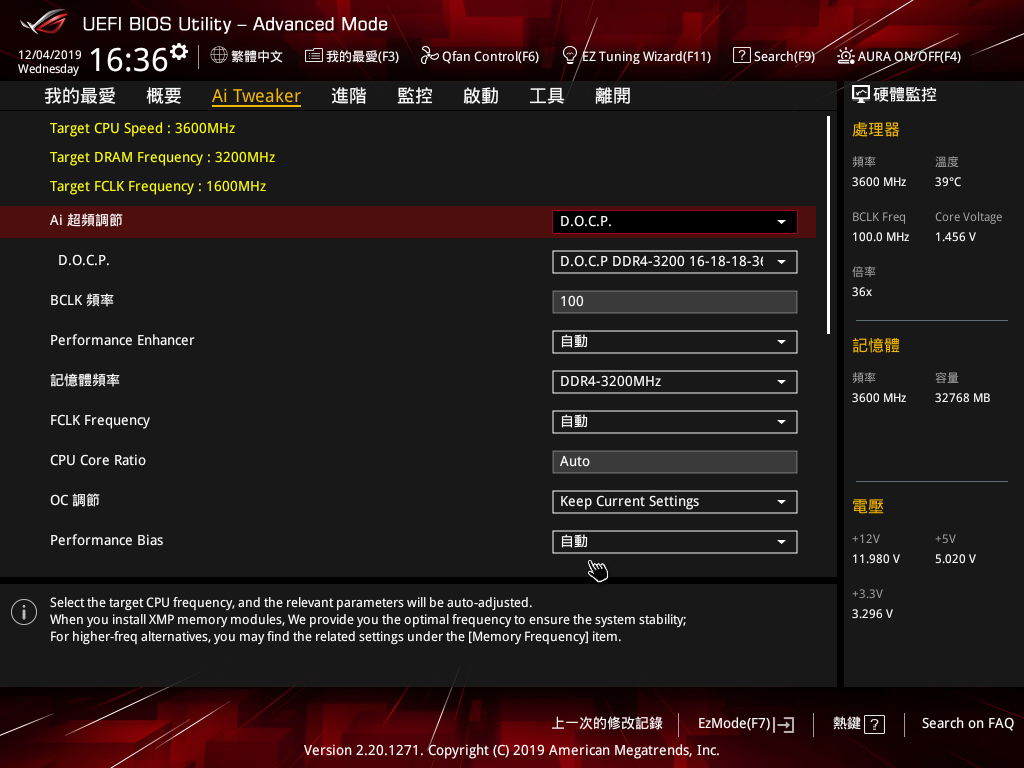Open the Ai overclock tuner D.O.C.P. dropdown
The image size is (1024, 768).
click(x=675, y=222)
